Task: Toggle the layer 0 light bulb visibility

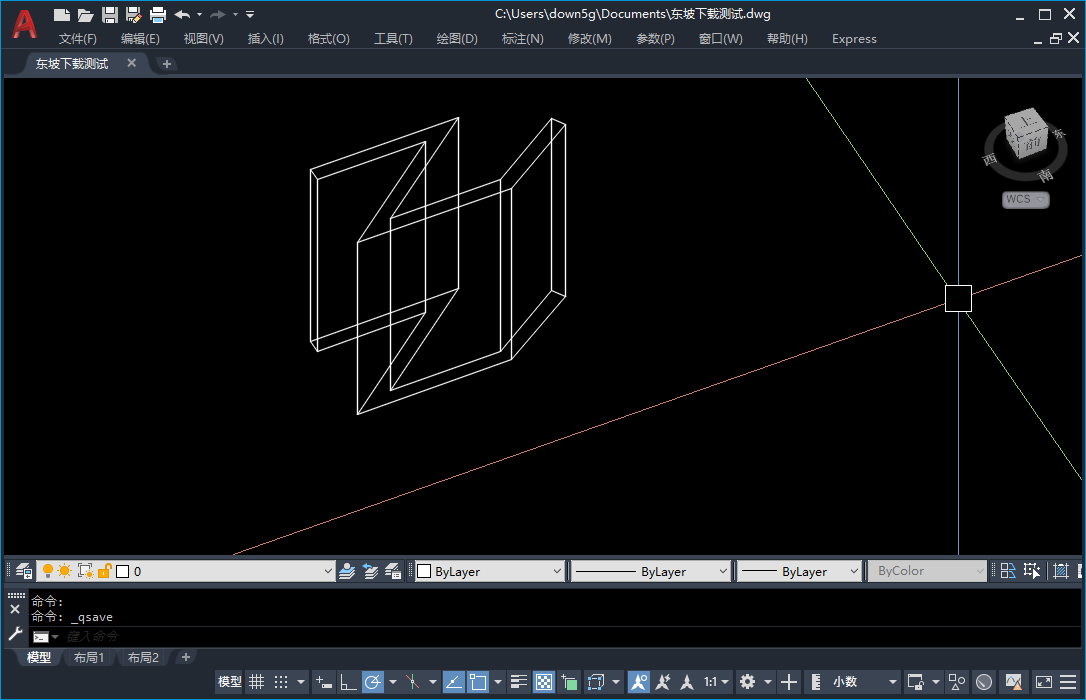Action: 46,570
